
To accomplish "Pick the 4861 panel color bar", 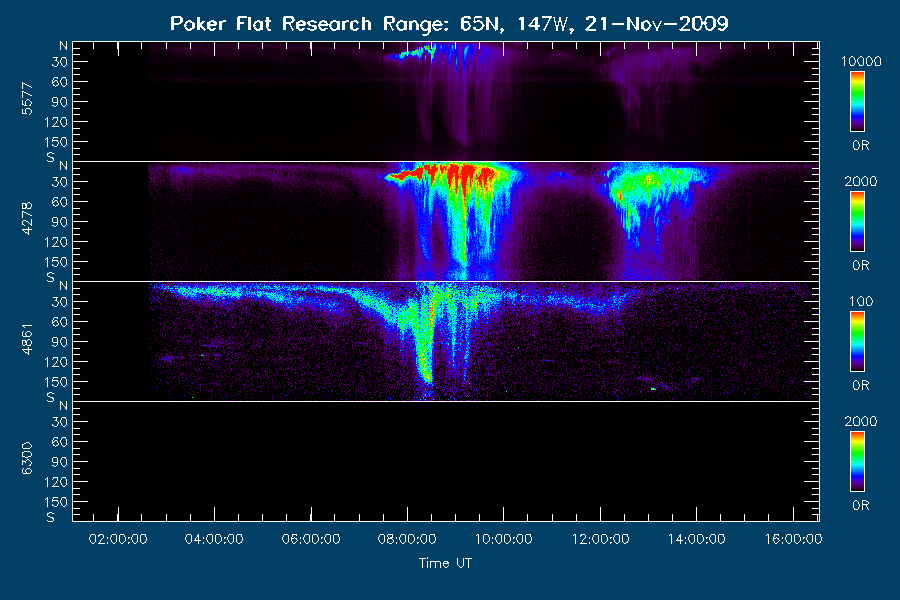I will (858, 342).
